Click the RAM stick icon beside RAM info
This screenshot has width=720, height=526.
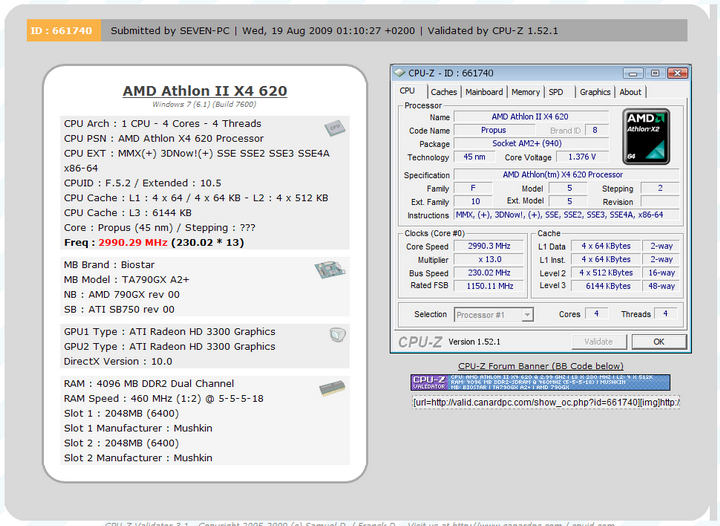[x=332, y=388]
